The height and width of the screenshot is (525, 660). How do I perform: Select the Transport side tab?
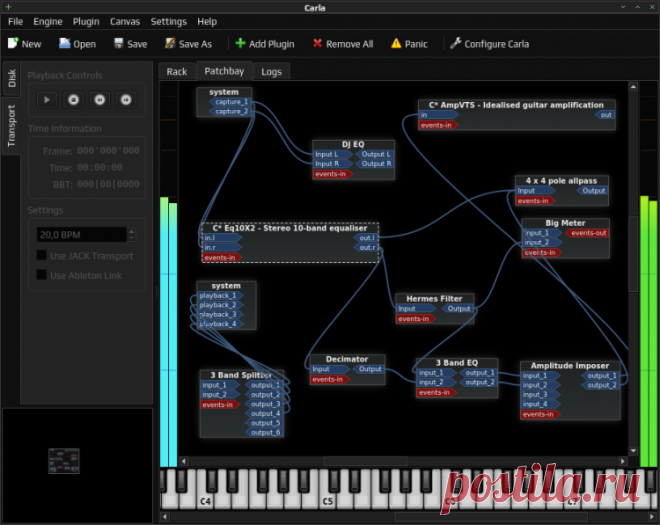coord(11,125)
